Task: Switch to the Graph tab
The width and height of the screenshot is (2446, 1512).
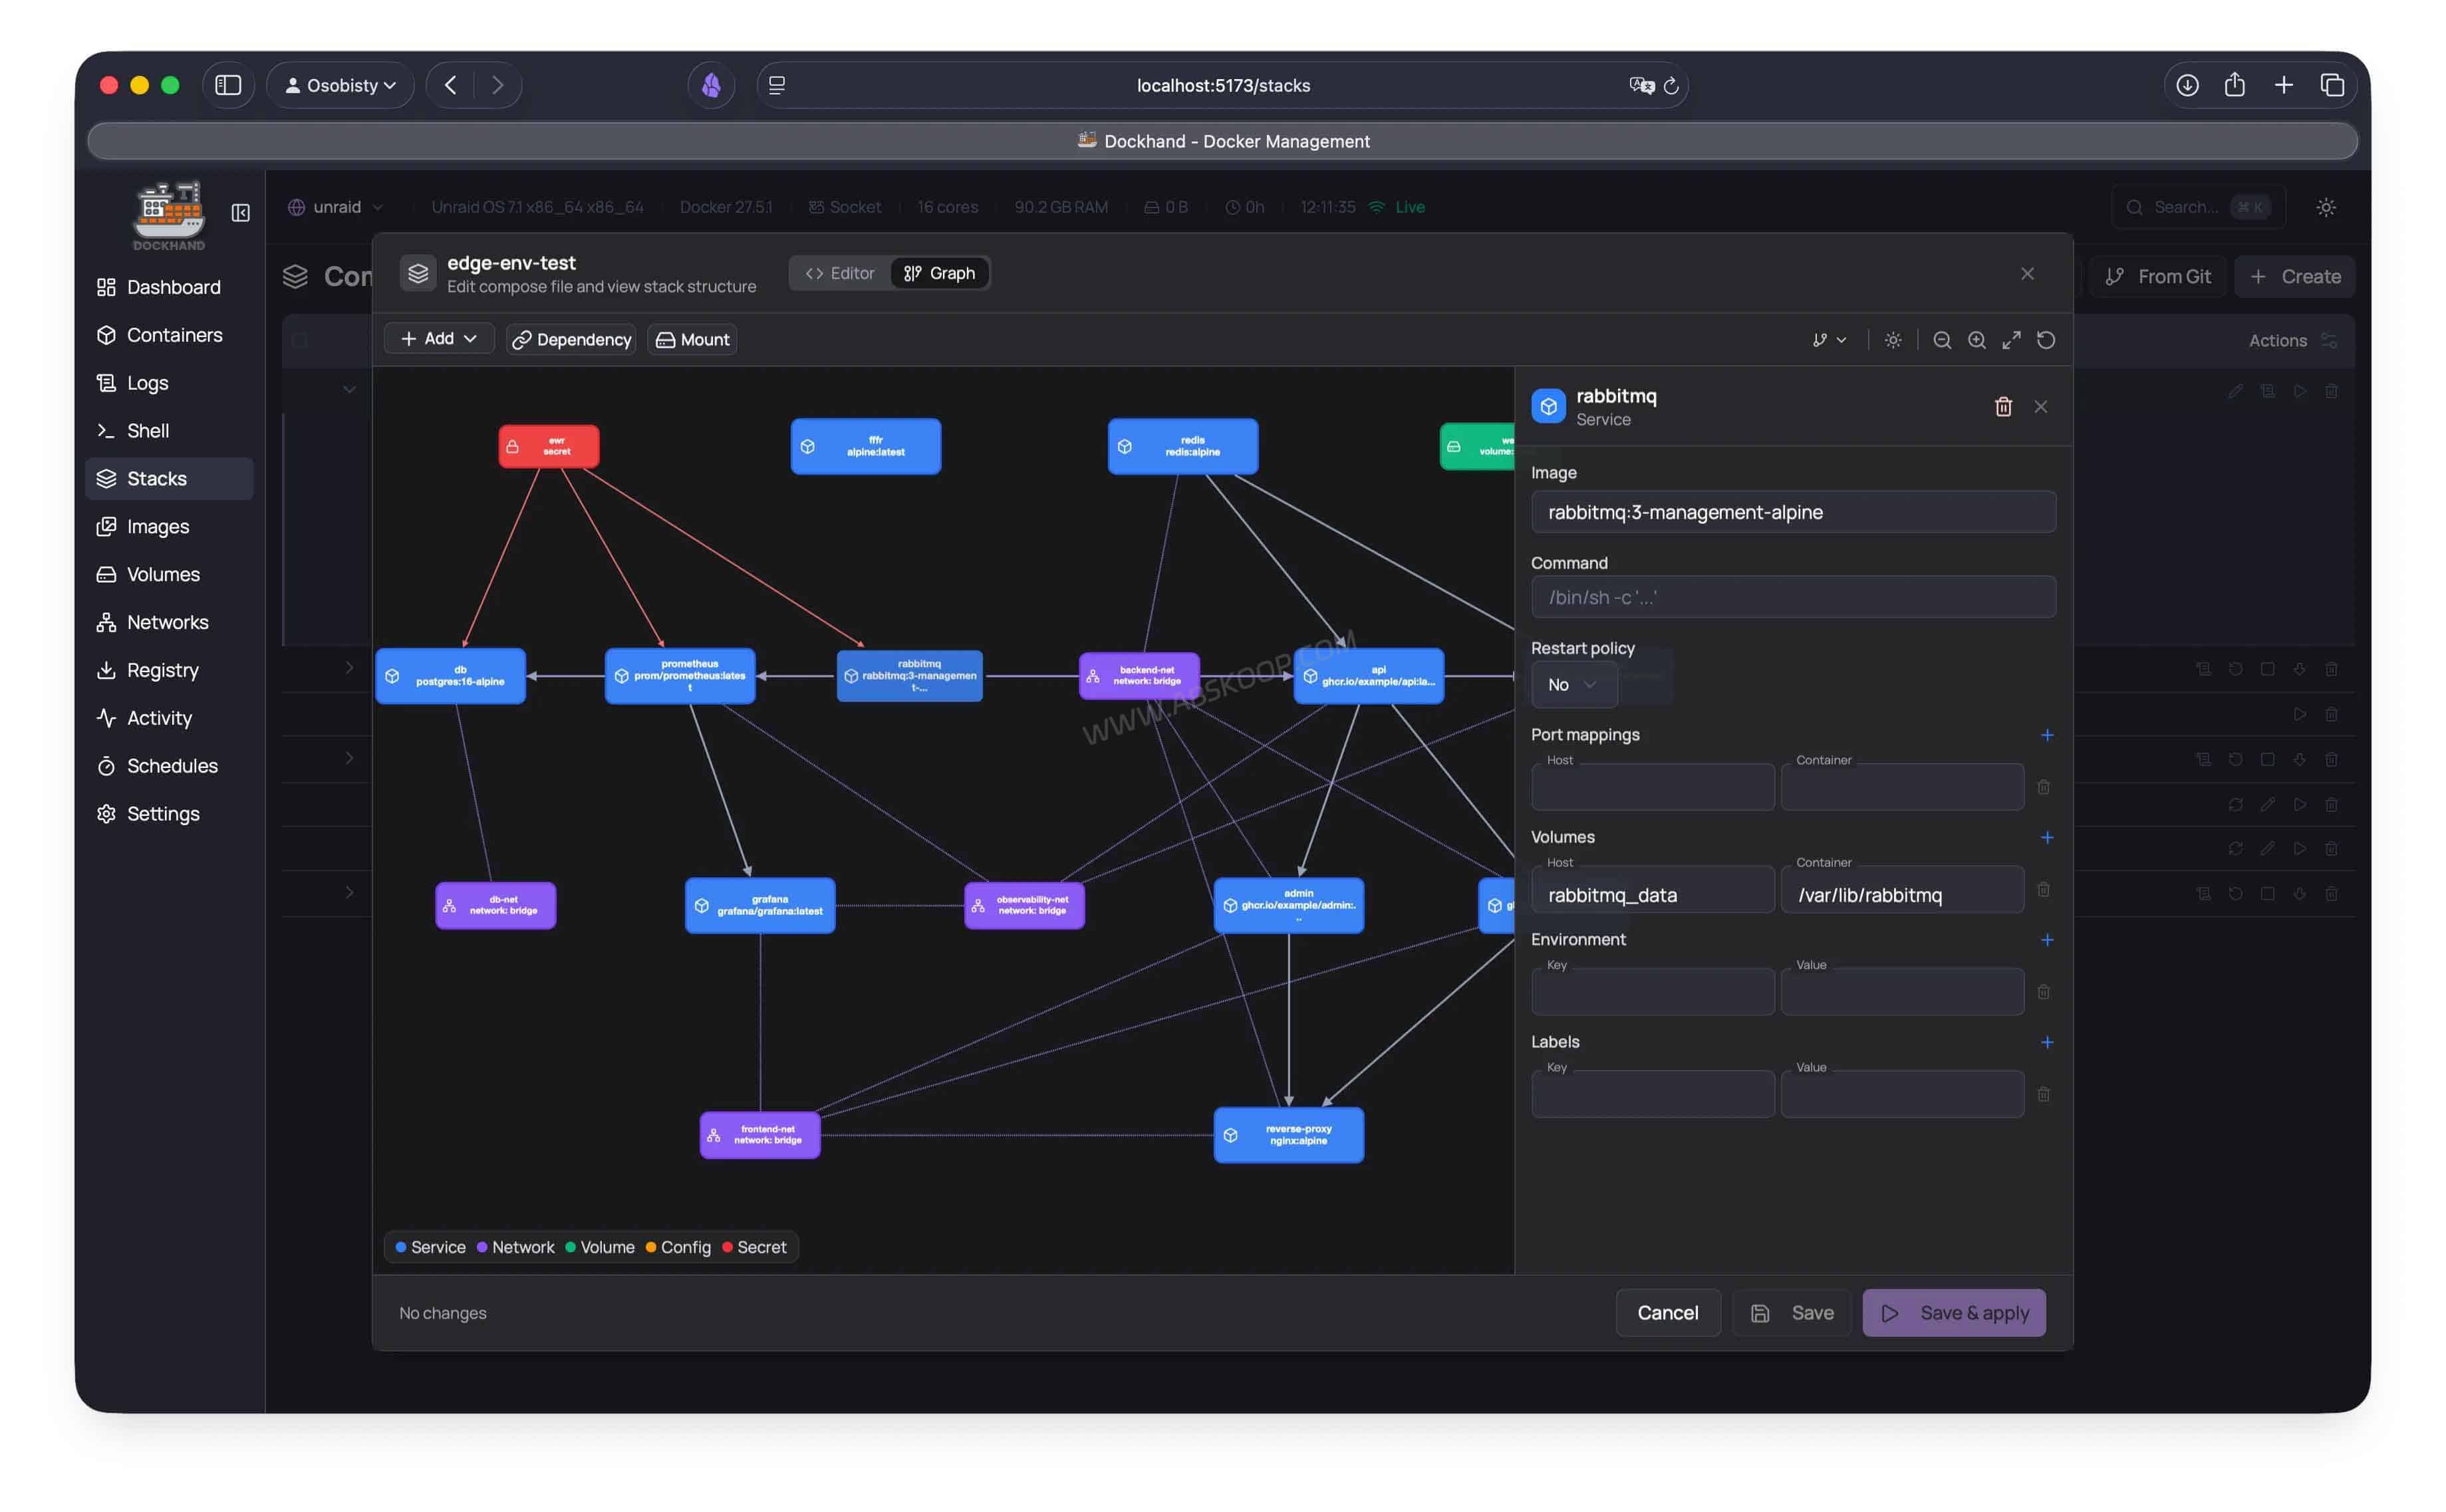Action: (939, 273)
